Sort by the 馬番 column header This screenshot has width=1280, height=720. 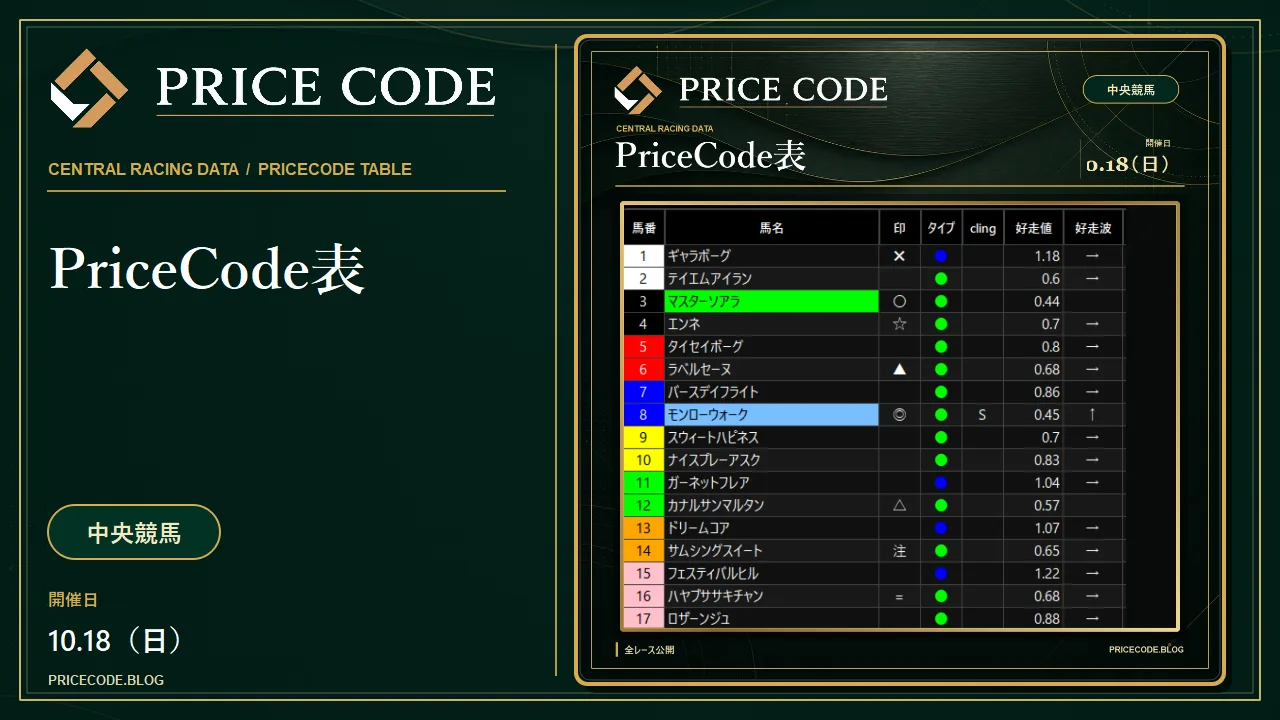pyautogui.click(x=644, y=228)
